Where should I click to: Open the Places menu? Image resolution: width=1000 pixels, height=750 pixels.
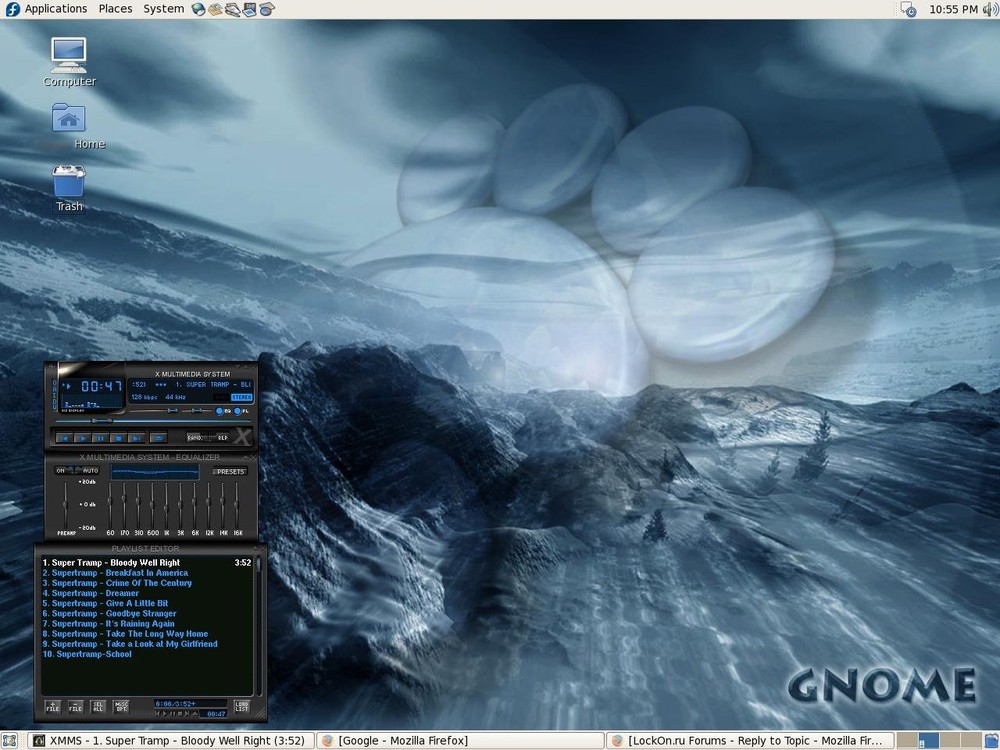coord(115,9)
